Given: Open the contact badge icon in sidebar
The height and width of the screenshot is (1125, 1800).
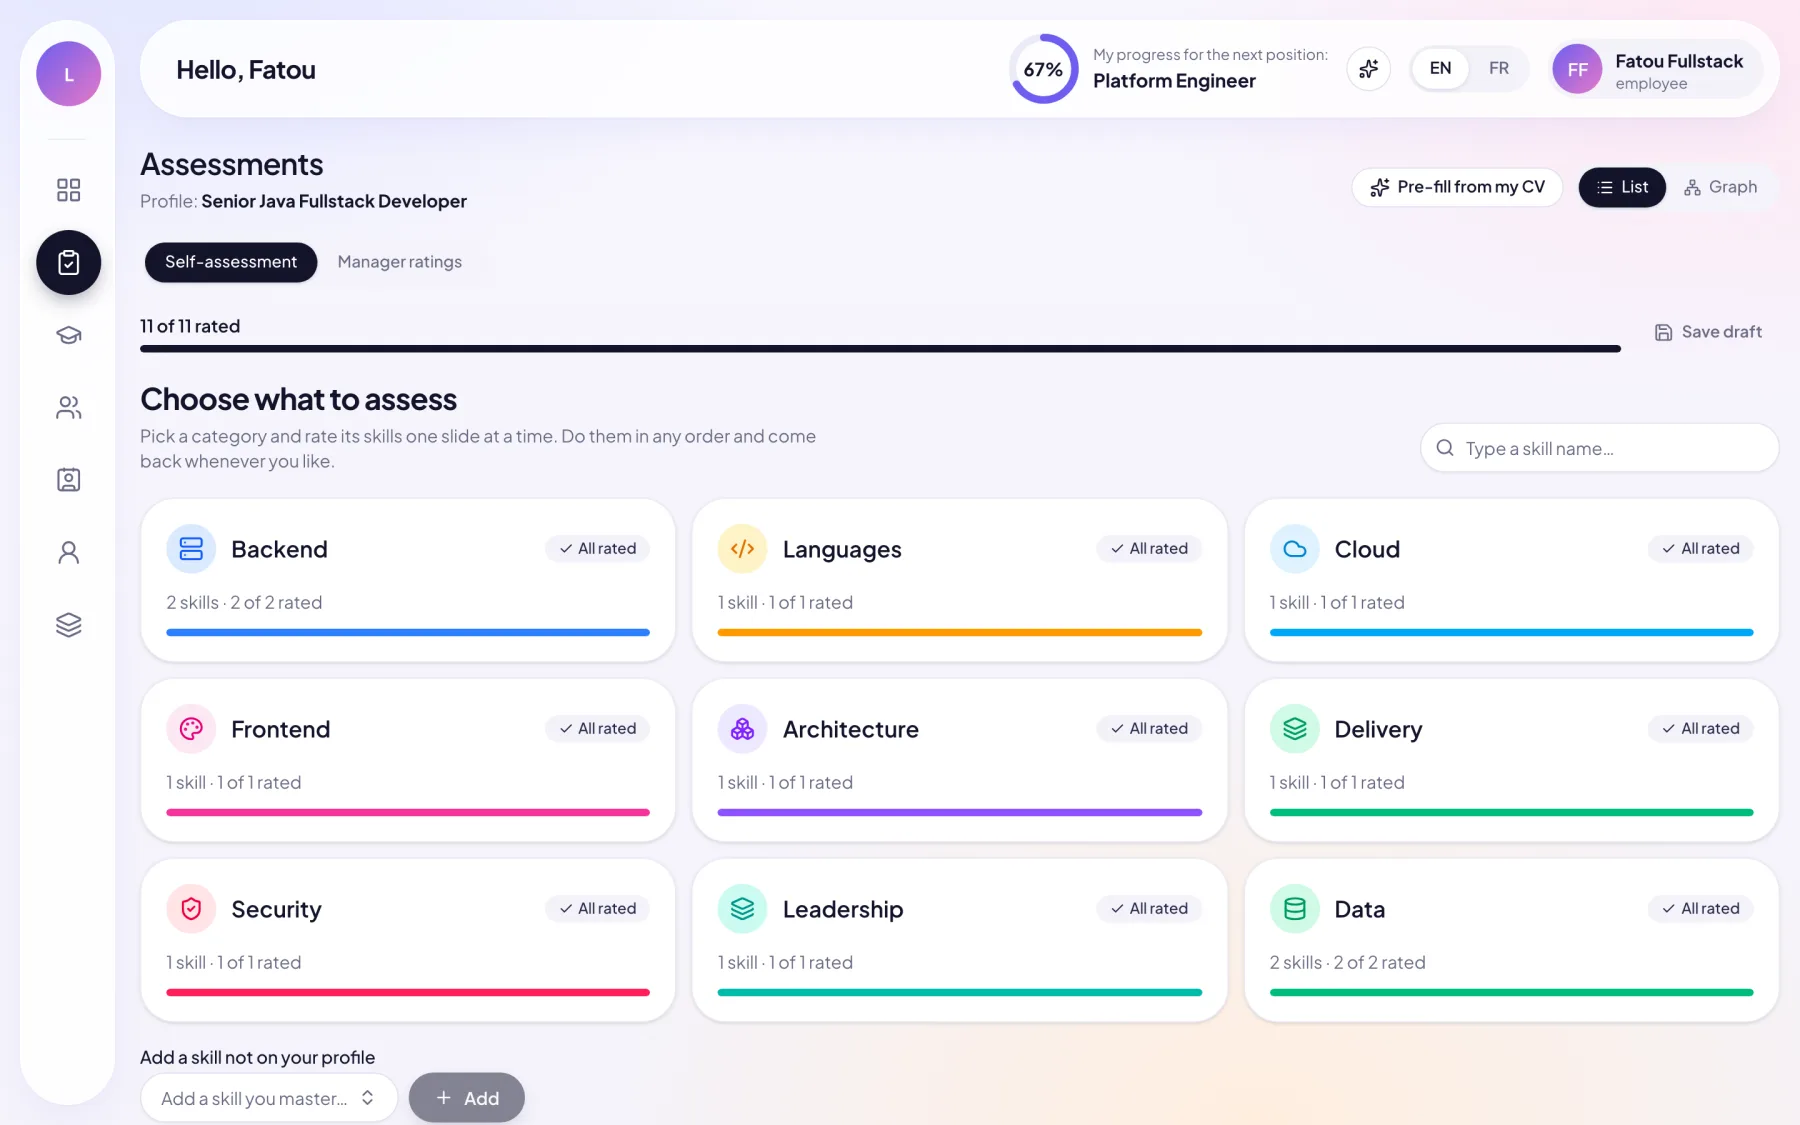Looking at the screenshot, I should (68, 480).
